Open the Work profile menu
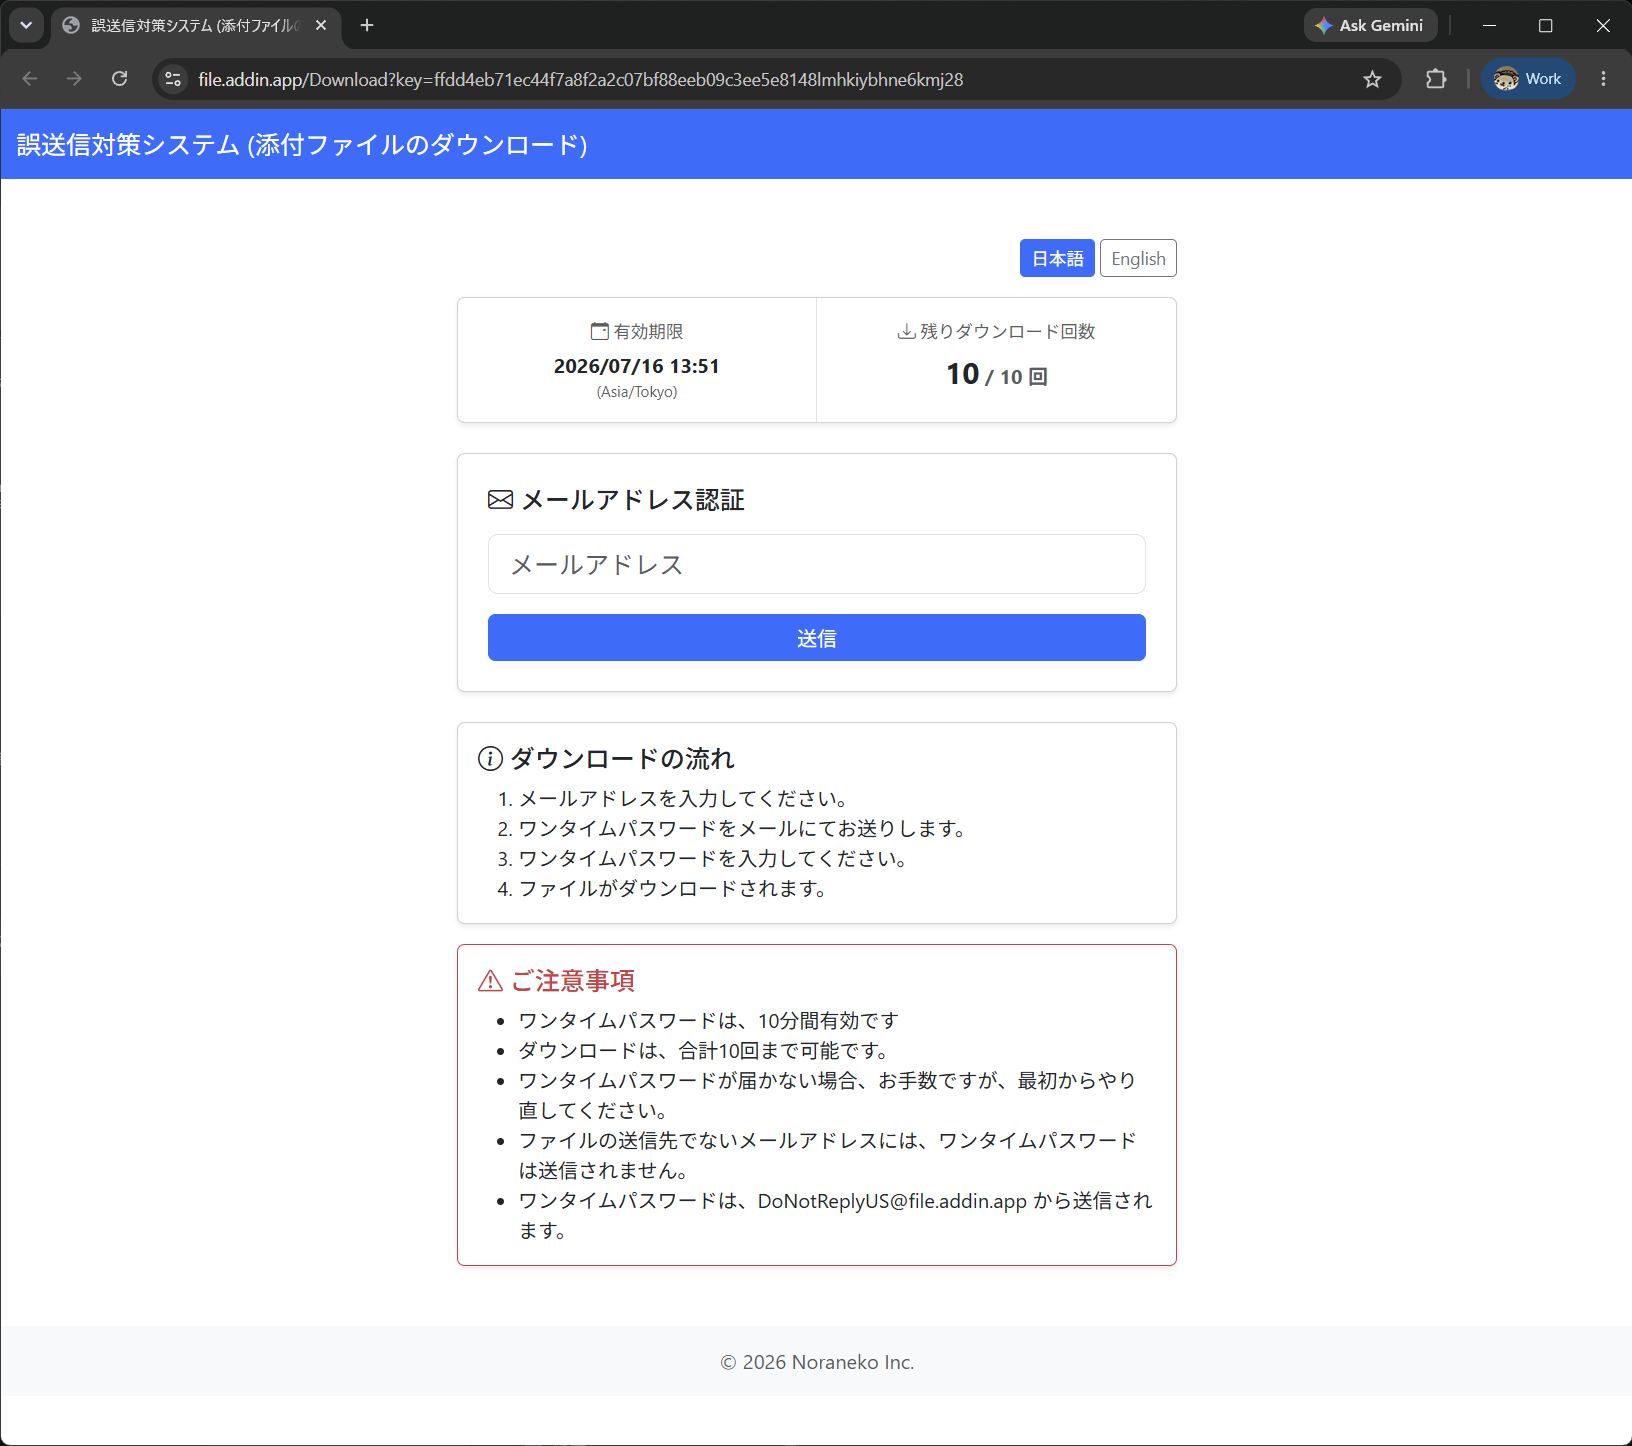The width and height of the screenshot is (1632, 1446). click(x=1528, y=79)
